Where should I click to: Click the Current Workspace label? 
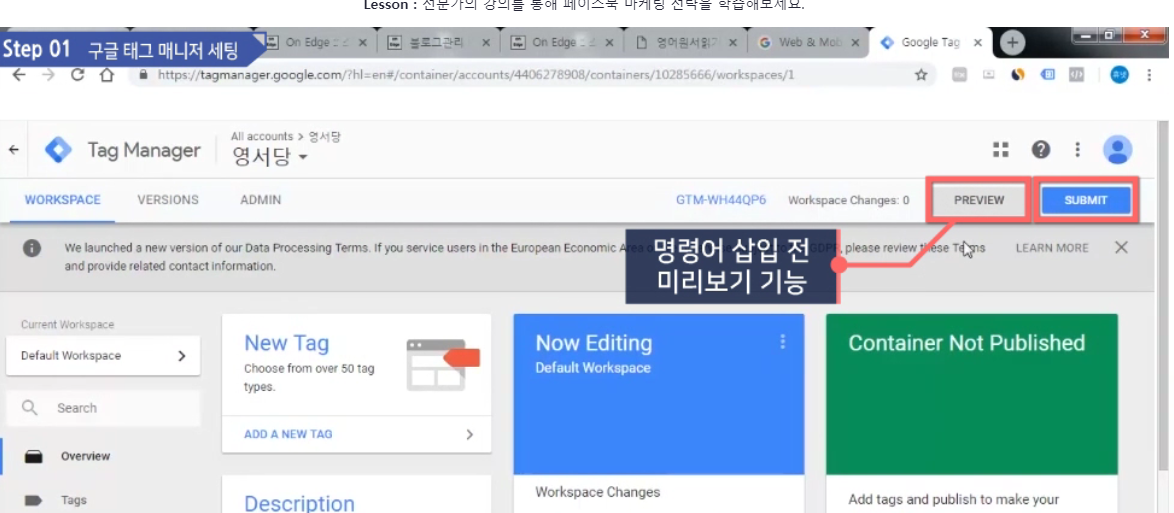(x=67, y=325)
